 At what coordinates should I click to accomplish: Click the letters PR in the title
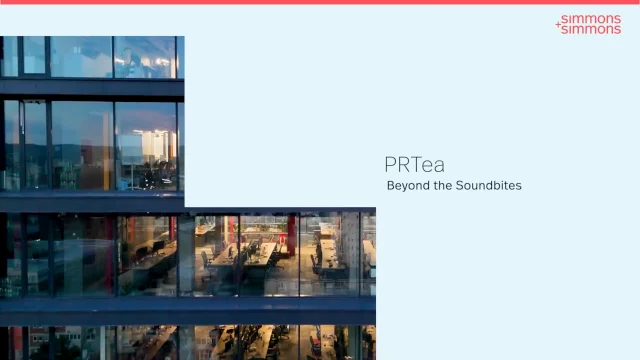click(398, 164)
